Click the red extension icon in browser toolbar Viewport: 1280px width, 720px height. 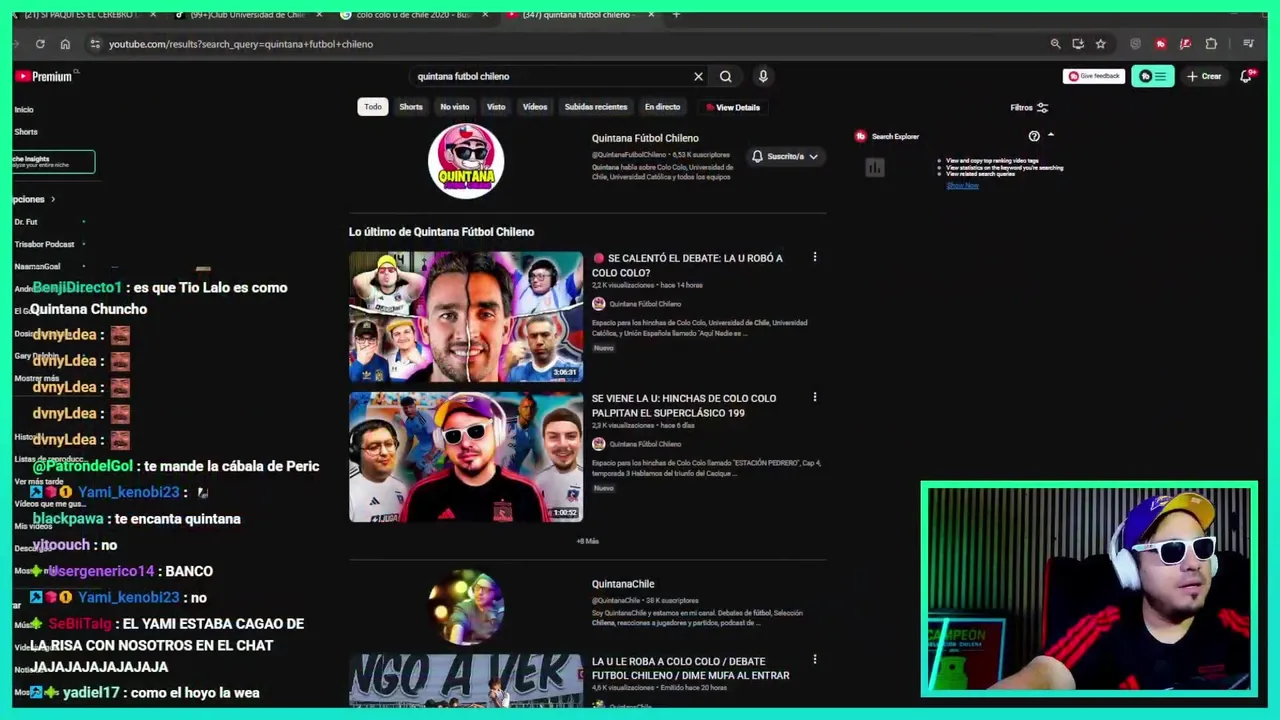(1160, 44)
